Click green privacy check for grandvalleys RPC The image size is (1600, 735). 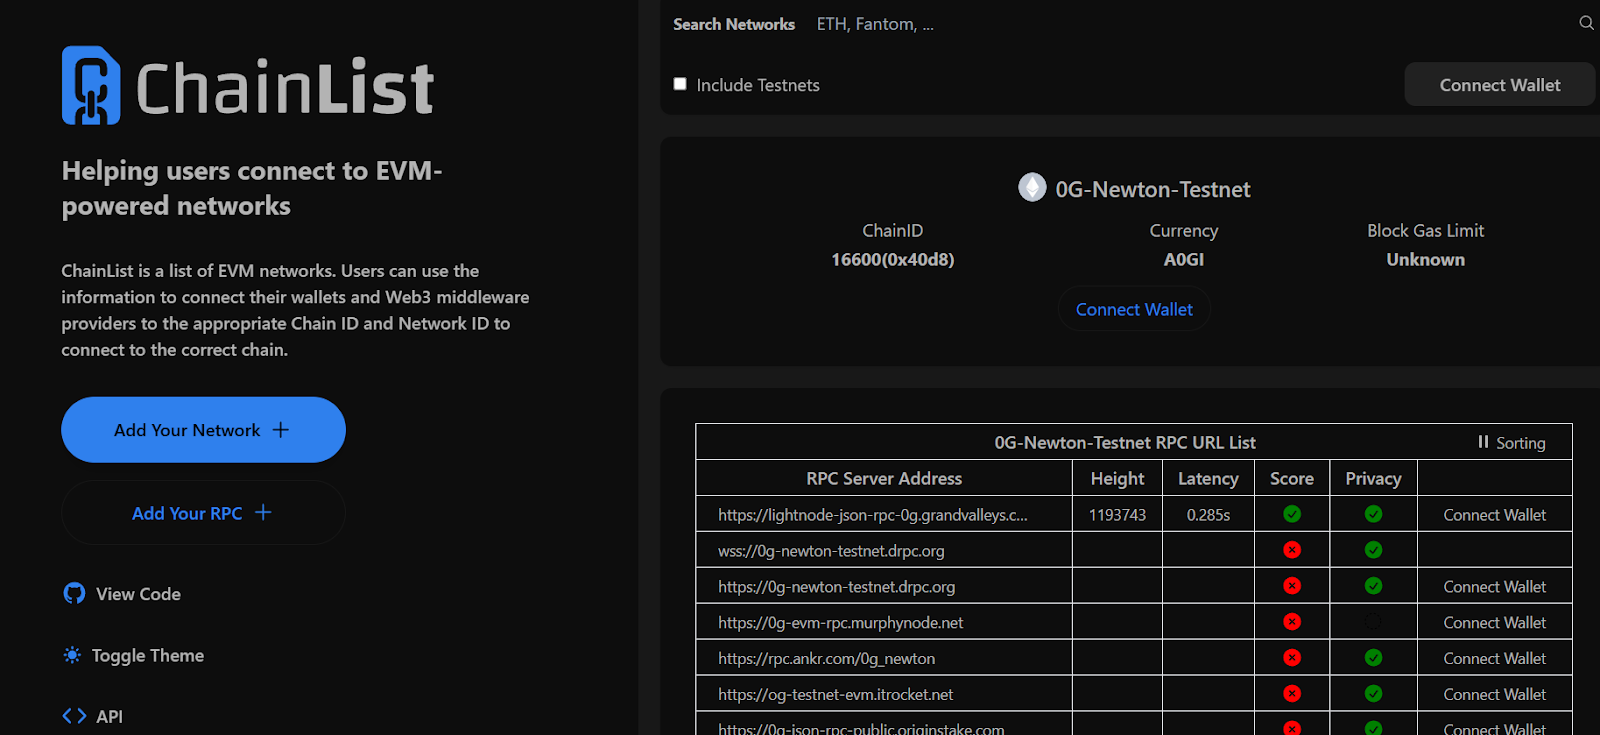[1373, 514]
